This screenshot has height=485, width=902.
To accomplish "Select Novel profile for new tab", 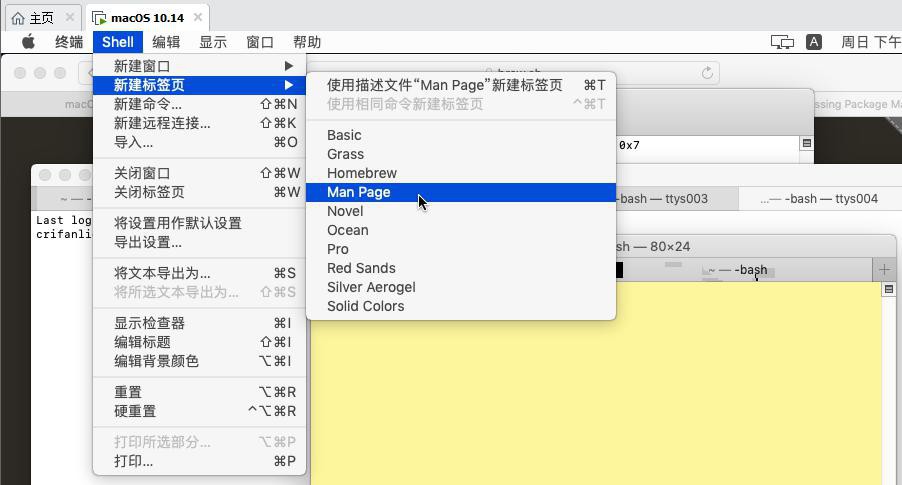I will click(461, 211).
